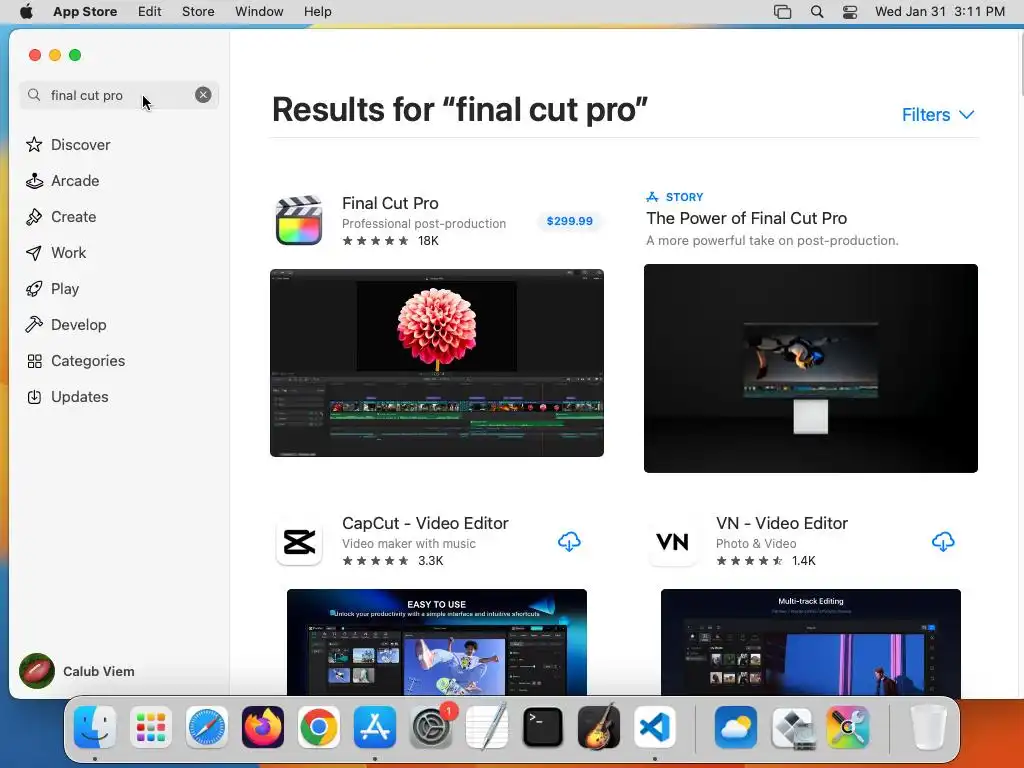1024x768 pixels.
Task: Open the Final Cut Pro title link
Action: pos(390,203)
